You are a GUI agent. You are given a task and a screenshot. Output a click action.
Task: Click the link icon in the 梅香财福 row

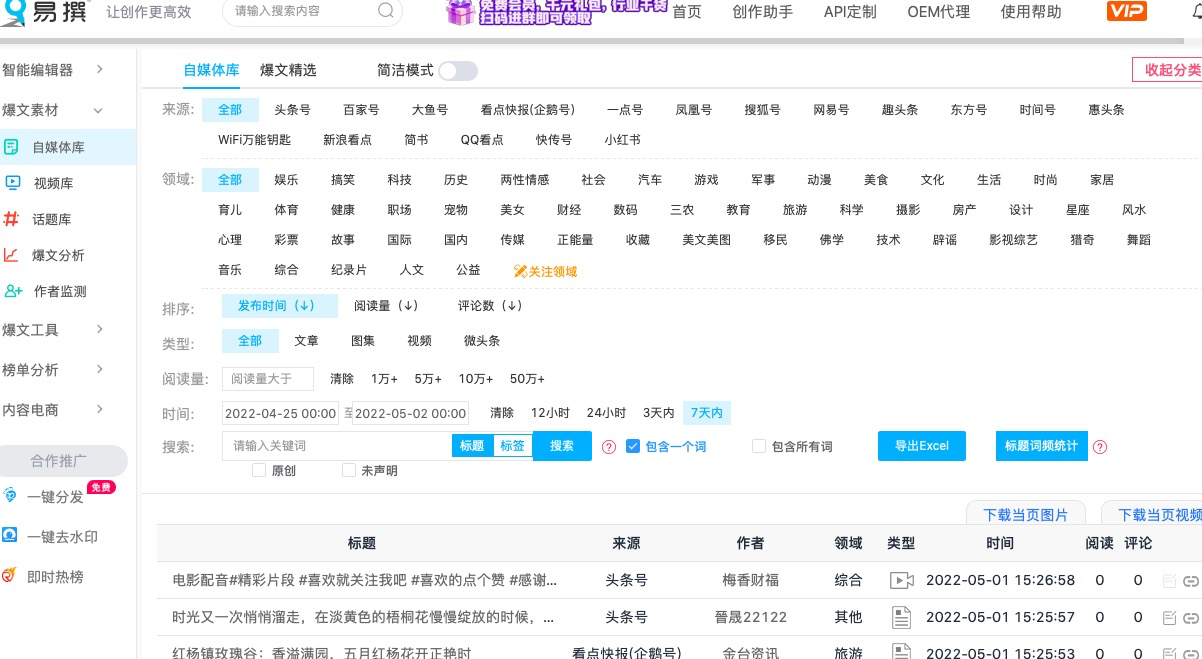[x=1190, y=581]
